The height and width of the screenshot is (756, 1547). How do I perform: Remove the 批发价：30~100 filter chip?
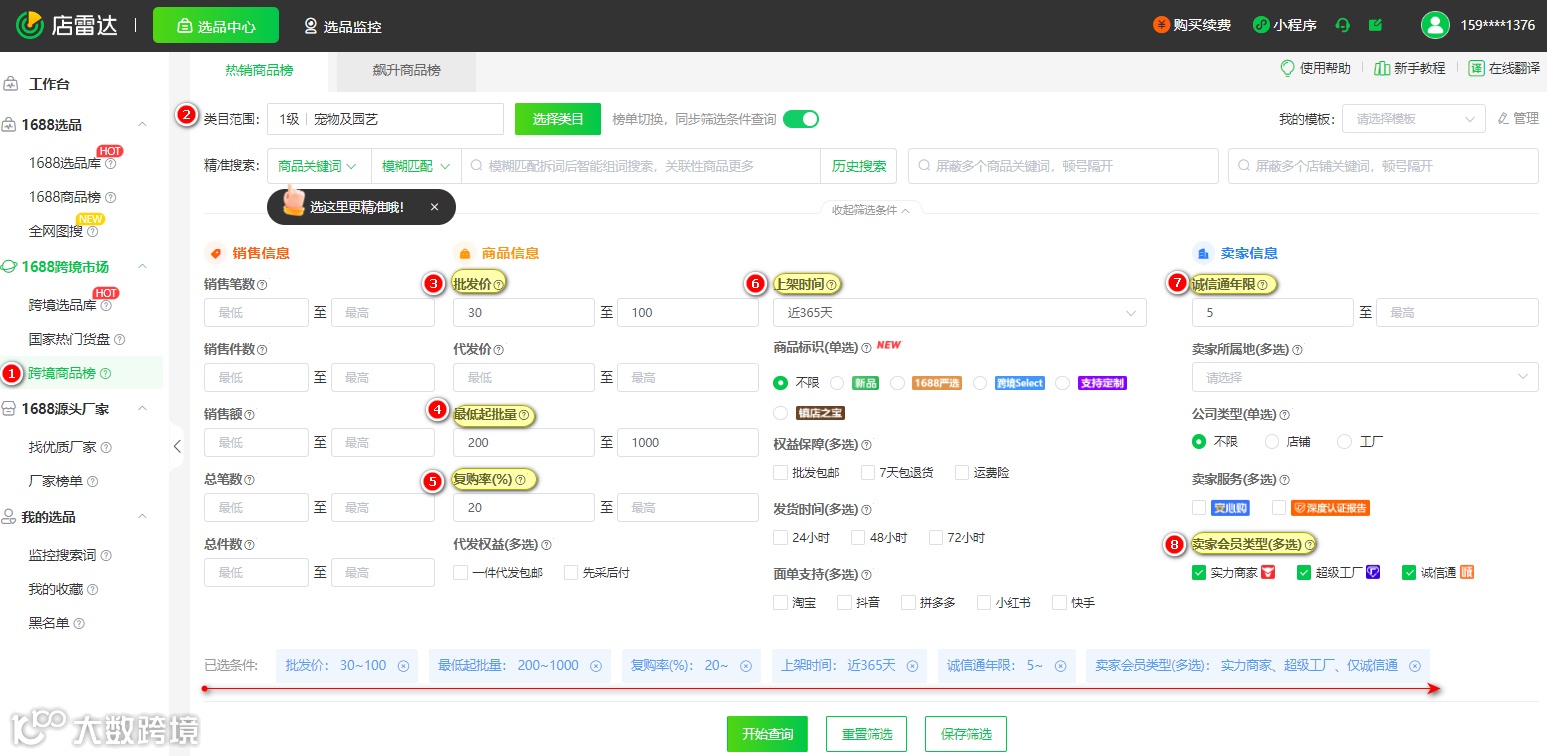[404, 666]
